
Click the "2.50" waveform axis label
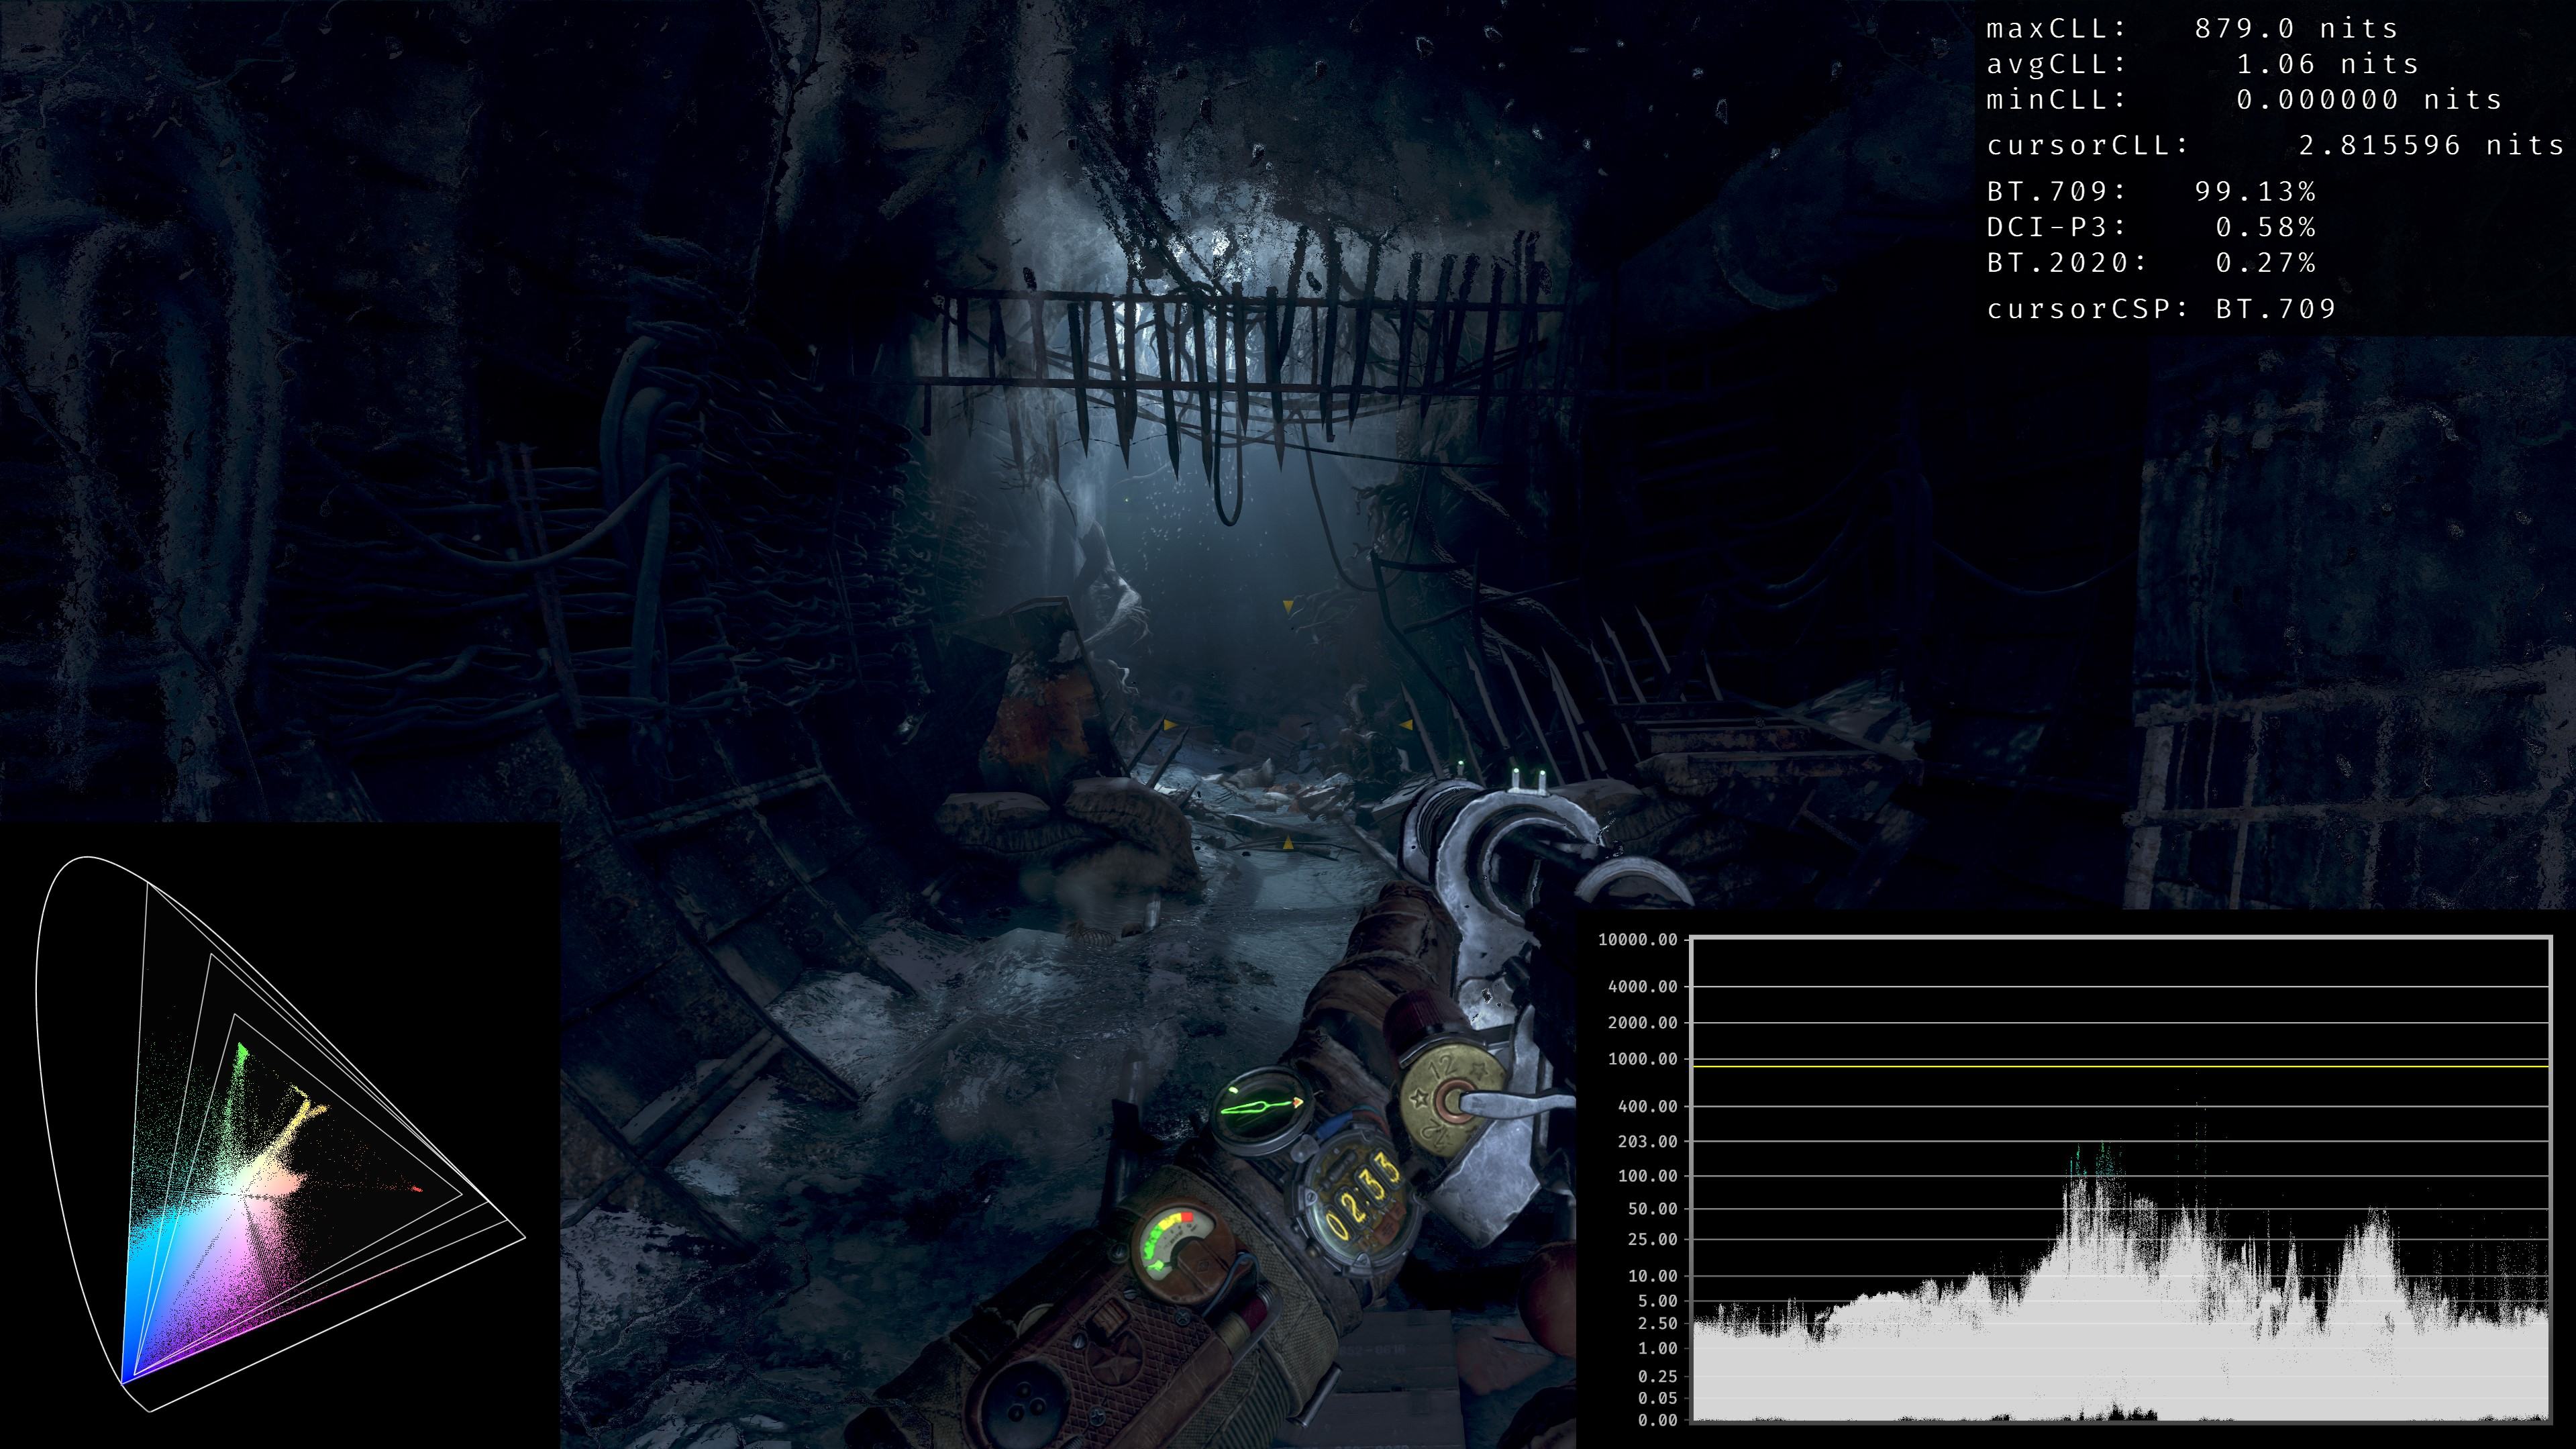point(1657,1323)
